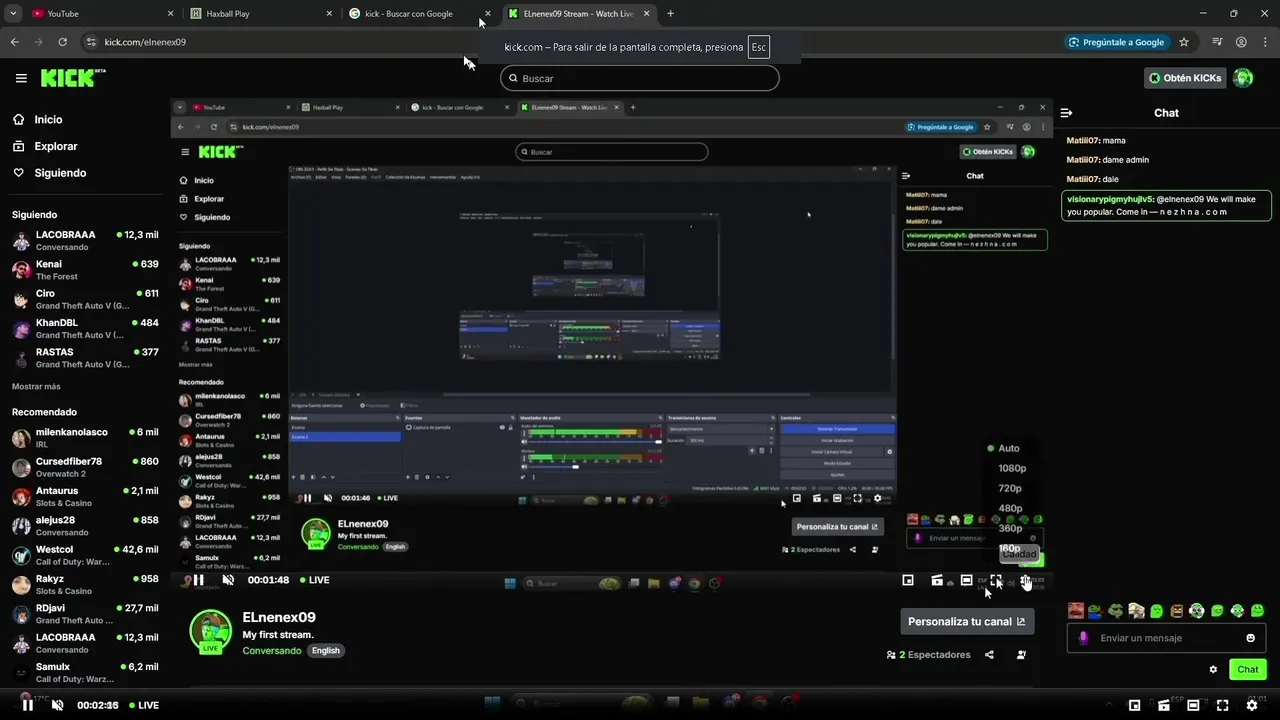
Task: Click the inner player's theater mode icon
Action: pyautogui.click(x=966, y=580)
